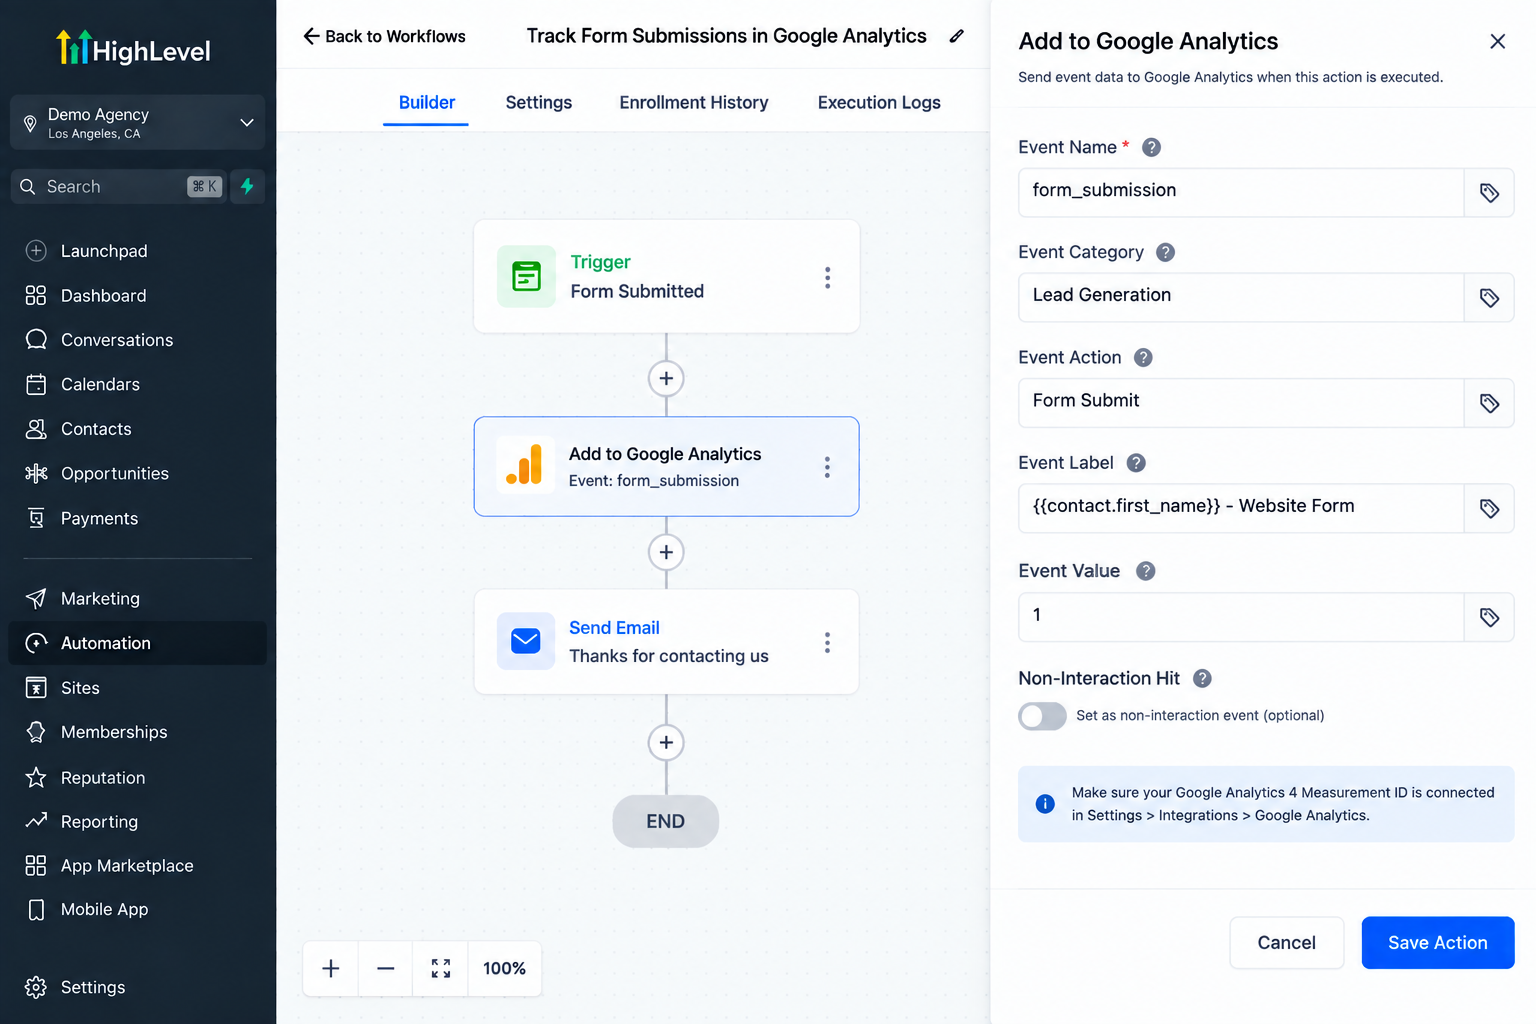Screen dimensions: 1536x1024
Task: Insert custom value tag for Event Category
Action: pyautogui.click(x=1489, y=297)
